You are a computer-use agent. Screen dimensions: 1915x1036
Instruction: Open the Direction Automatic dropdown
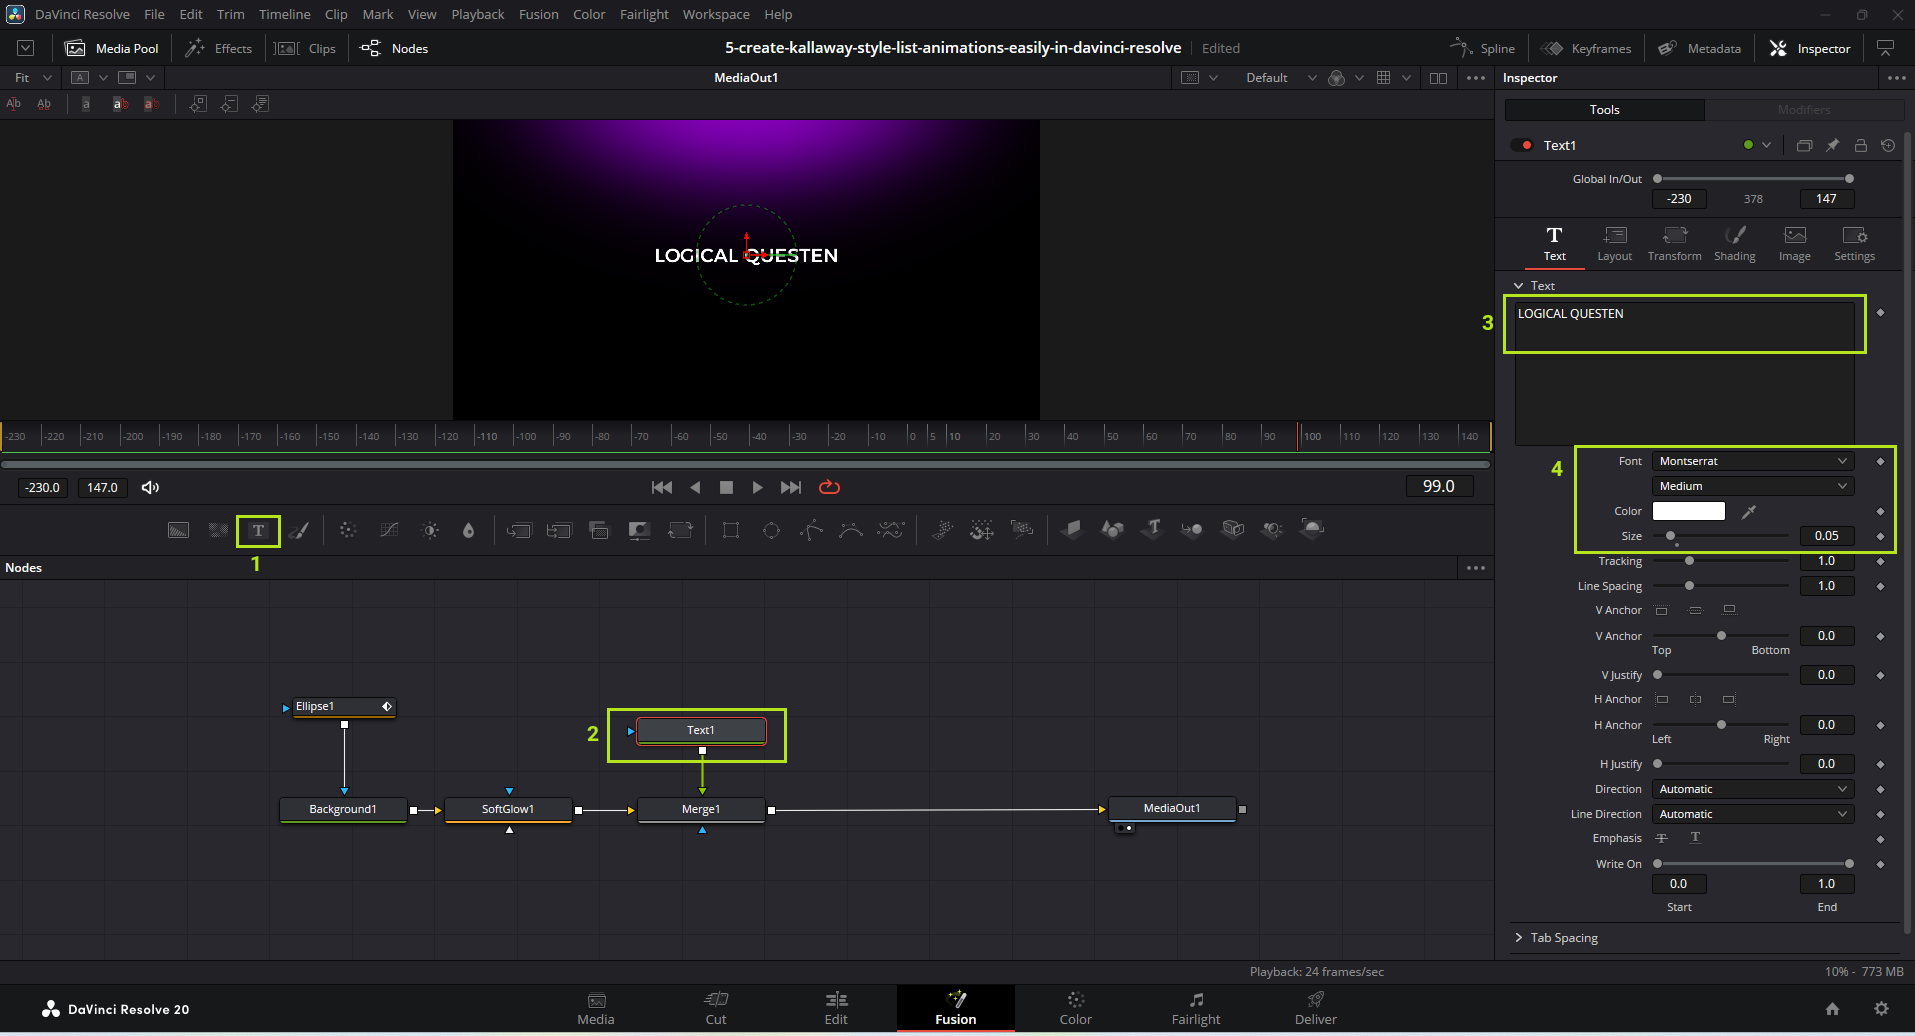click(1752, 789)
